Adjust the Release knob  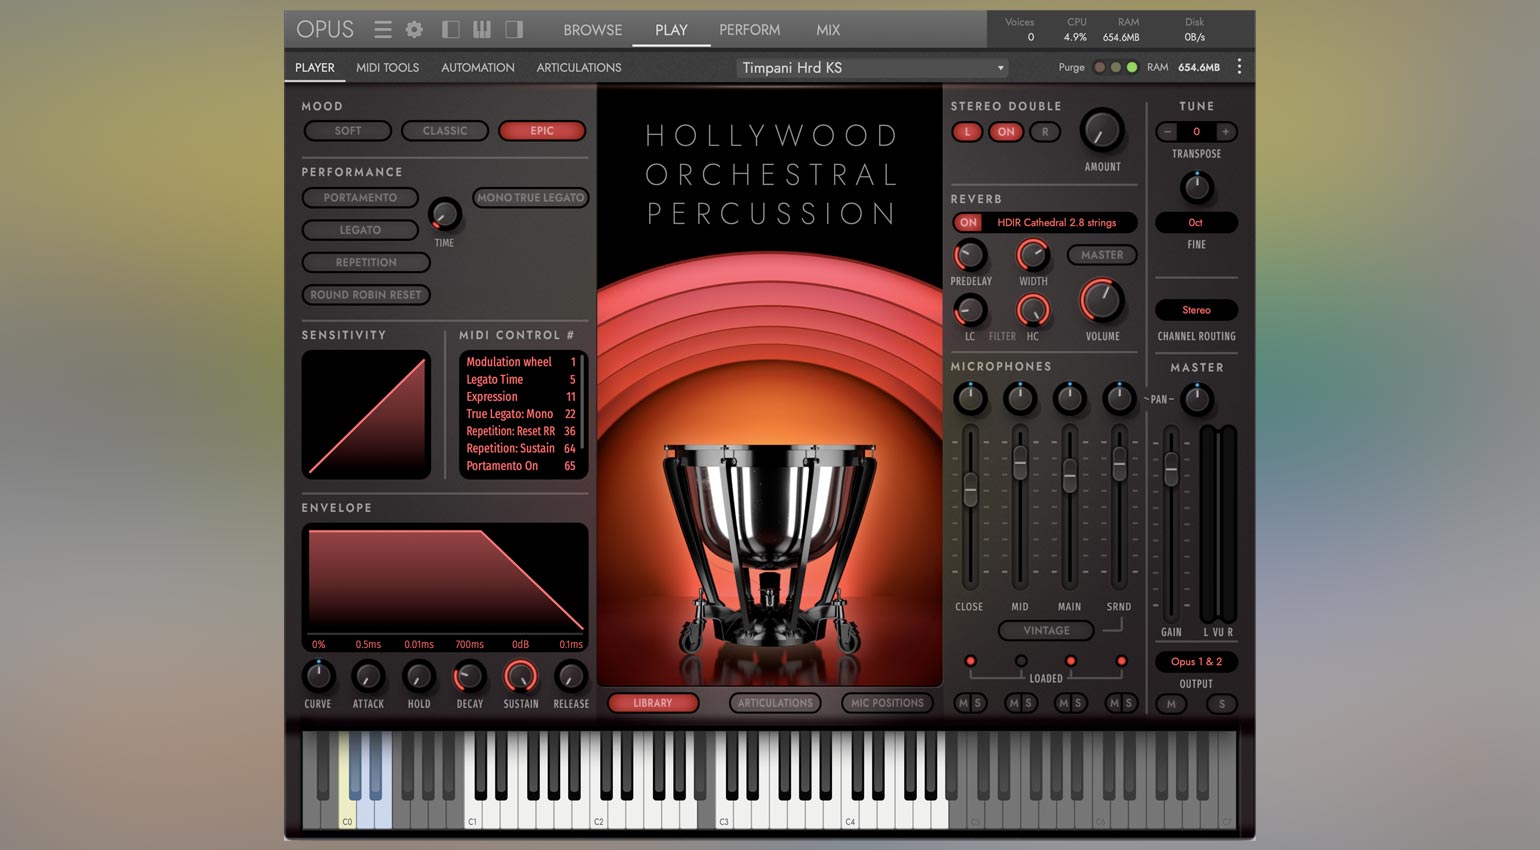tap(571, 677)
